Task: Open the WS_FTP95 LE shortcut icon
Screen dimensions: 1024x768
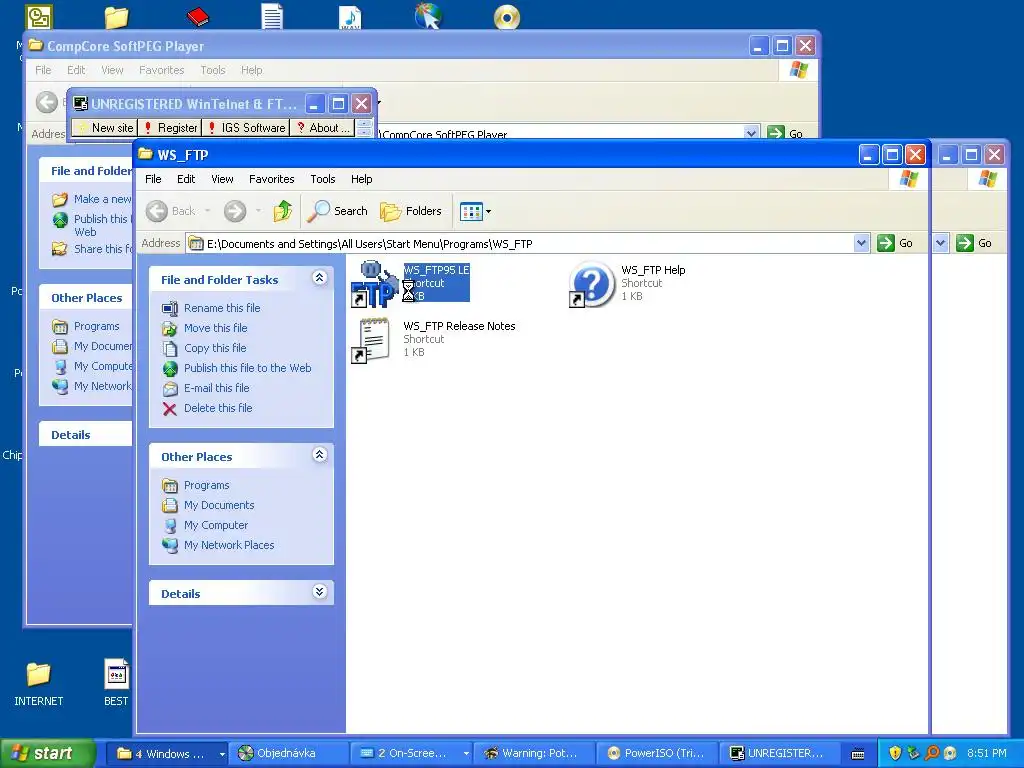Action: point(374,284)
